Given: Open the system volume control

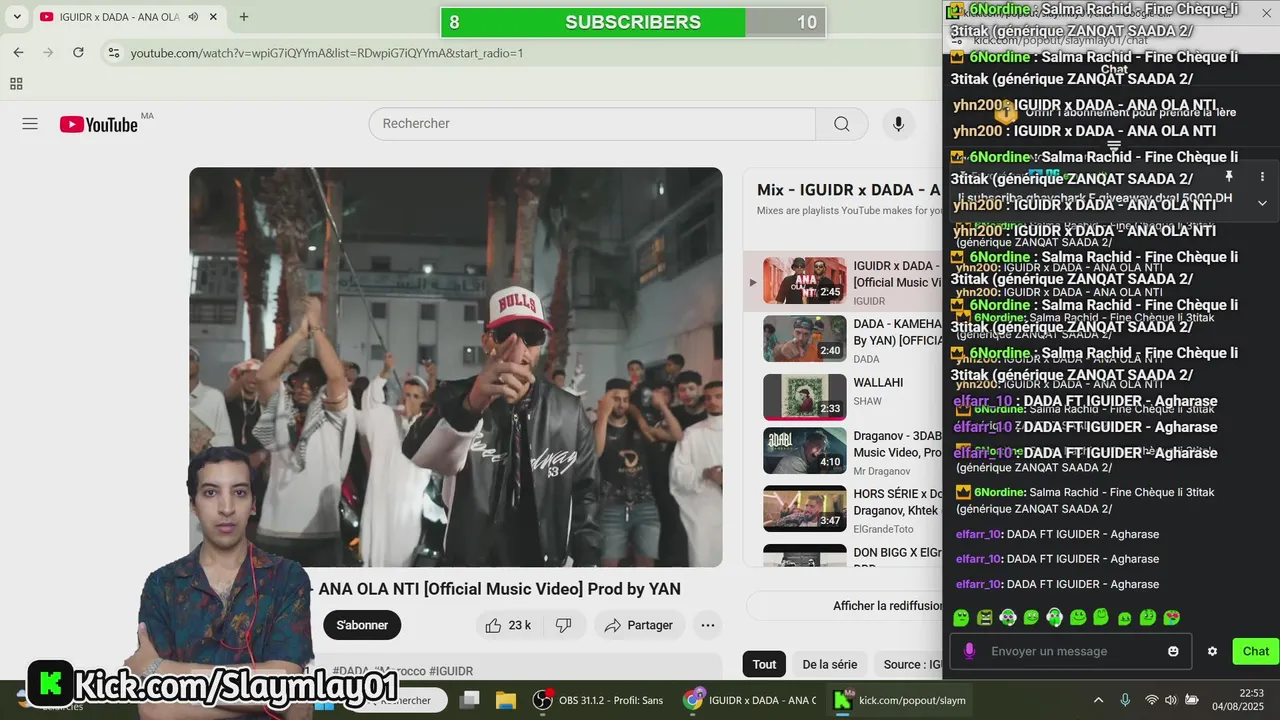Looking at the screenshot, I should click(x=1171, y=700).
